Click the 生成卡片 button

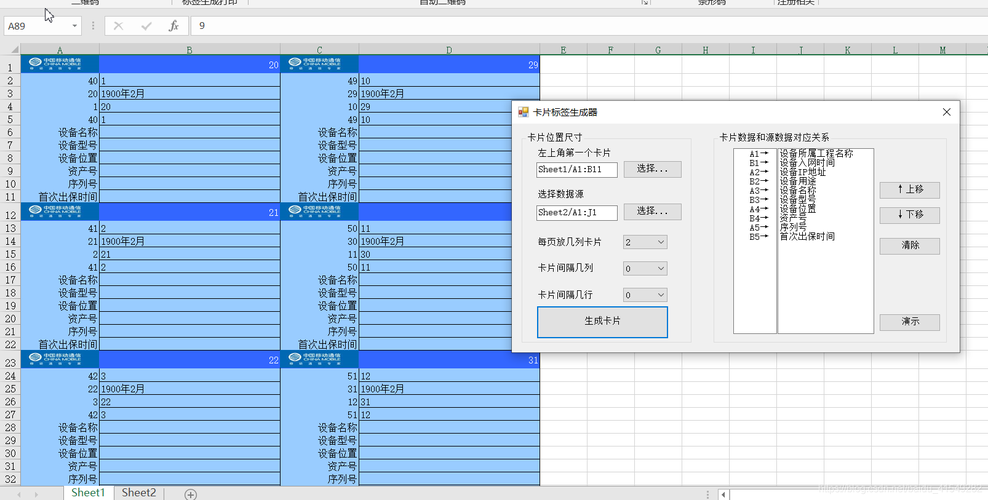(x=602, y=321)
